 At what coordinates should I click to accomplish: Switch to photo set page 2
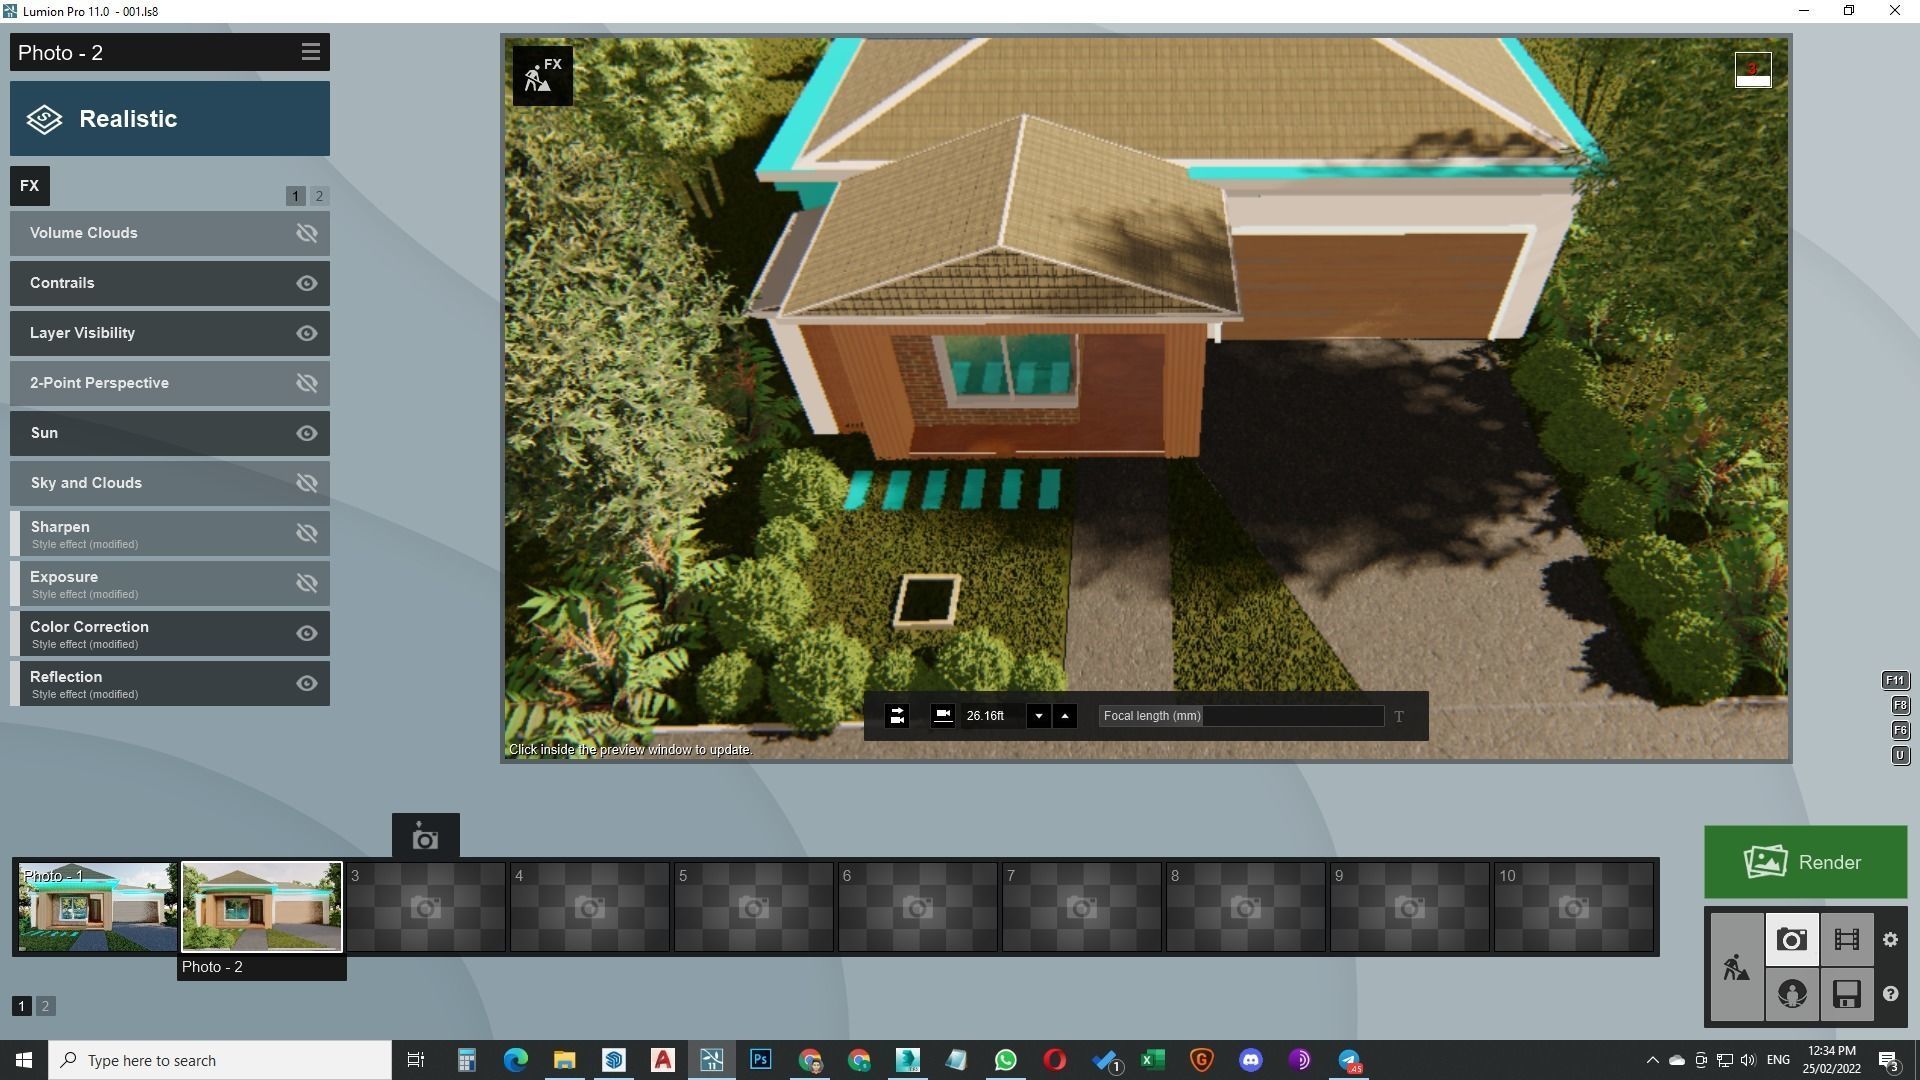tap(45, 1006)
